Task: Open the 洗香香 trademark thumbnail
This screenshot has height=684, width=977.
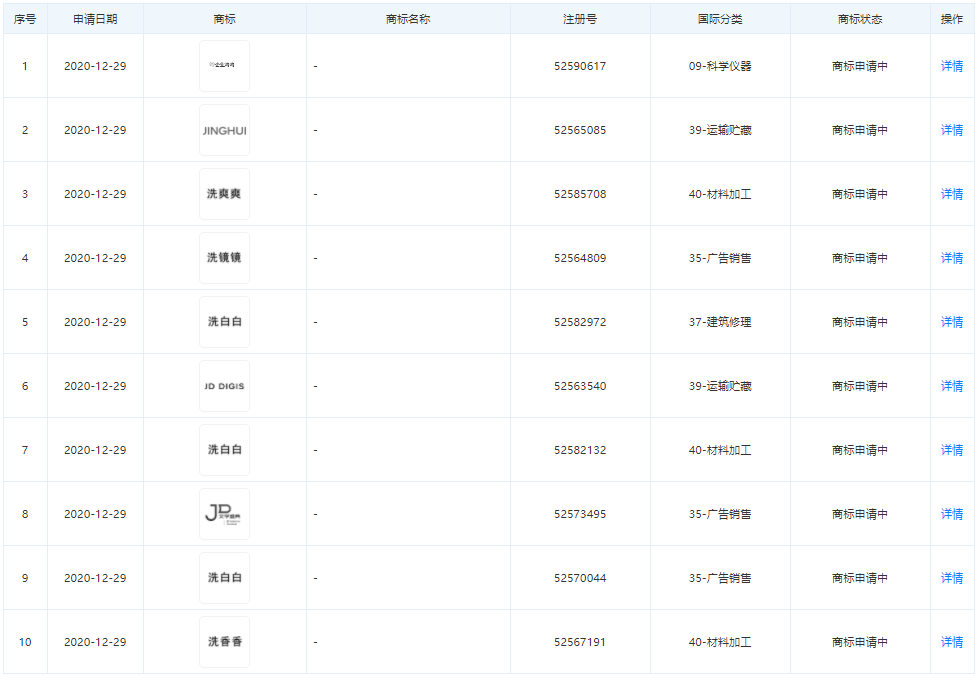Action: tap(224, 642)
